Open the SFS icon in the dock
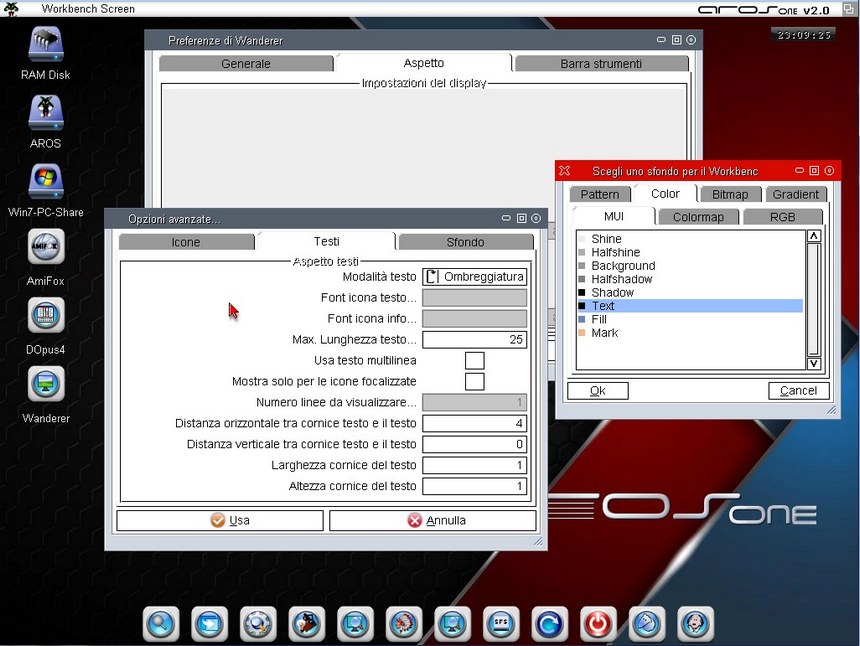 [x=500, y=623]
